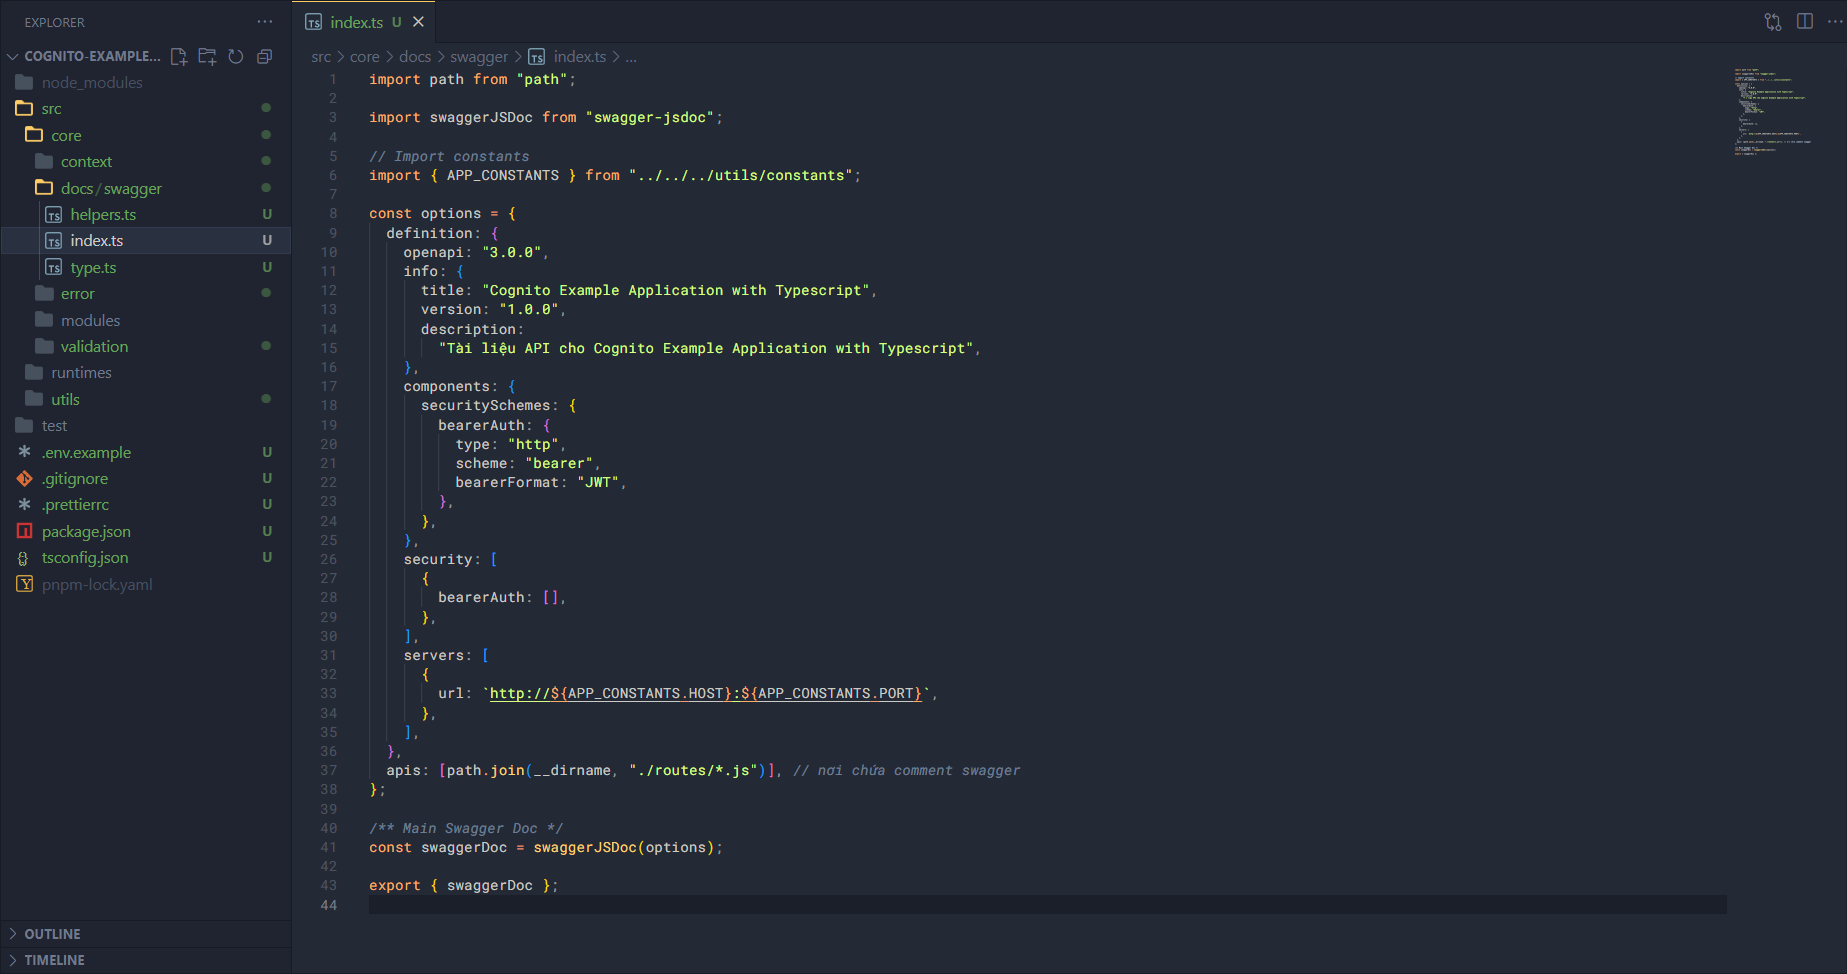Click the swagger breadcrumb segment

click(479, 57)
